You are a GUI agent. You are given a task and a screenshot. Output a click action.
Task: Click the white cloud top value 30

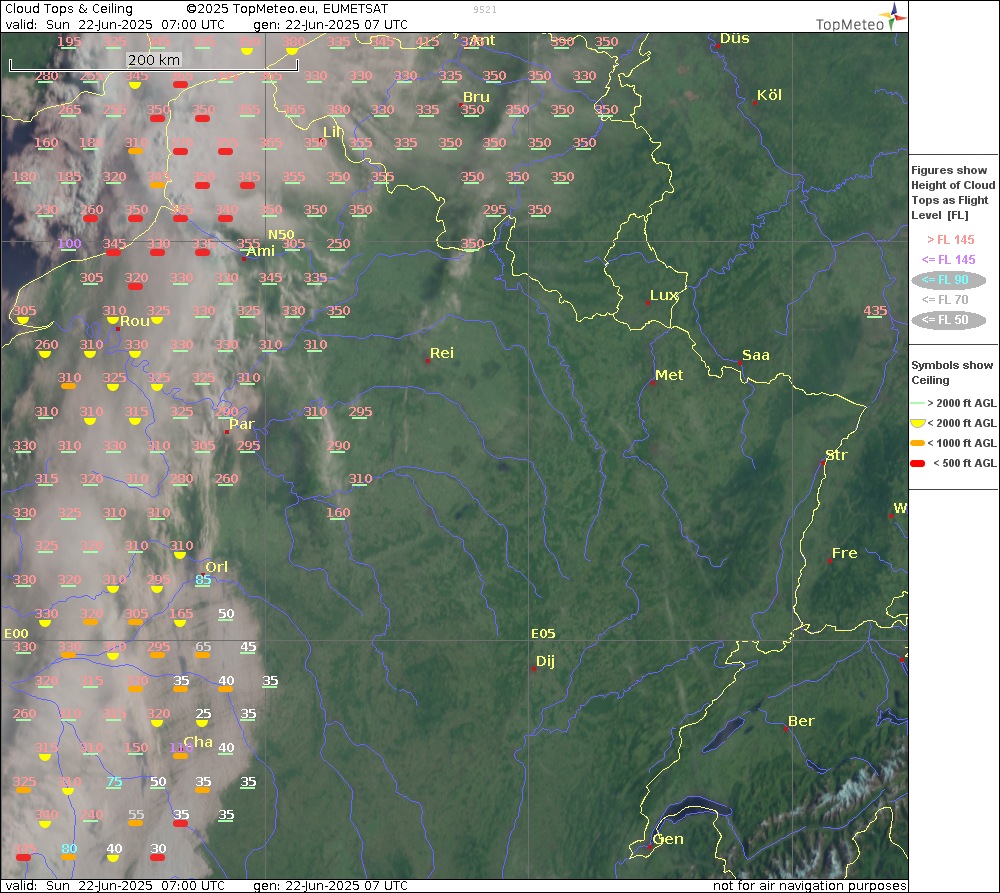click(158, 848)
